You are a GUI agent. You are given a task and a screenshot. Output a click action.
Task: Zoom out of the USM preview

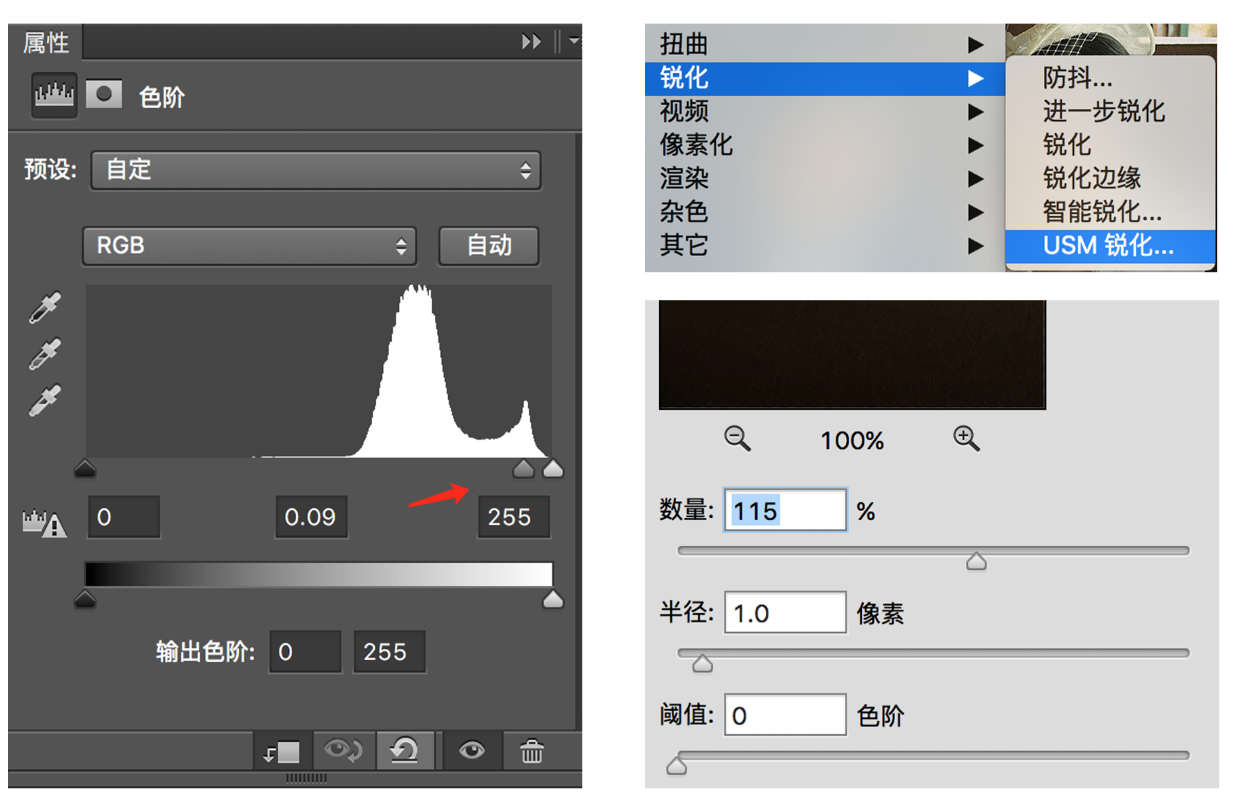pyautogui.click(x=738, y=438)
